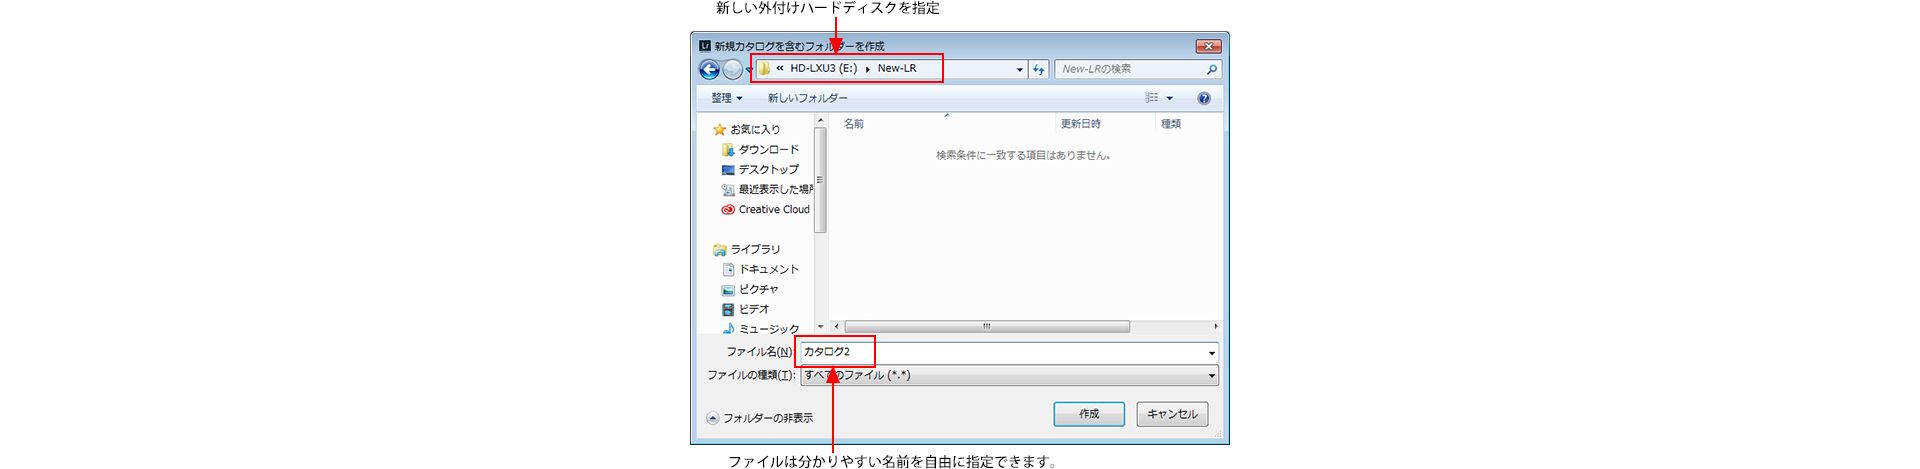
Task: Select Creative Cloud label in the sidebar
Action: (x=774, y=209)
